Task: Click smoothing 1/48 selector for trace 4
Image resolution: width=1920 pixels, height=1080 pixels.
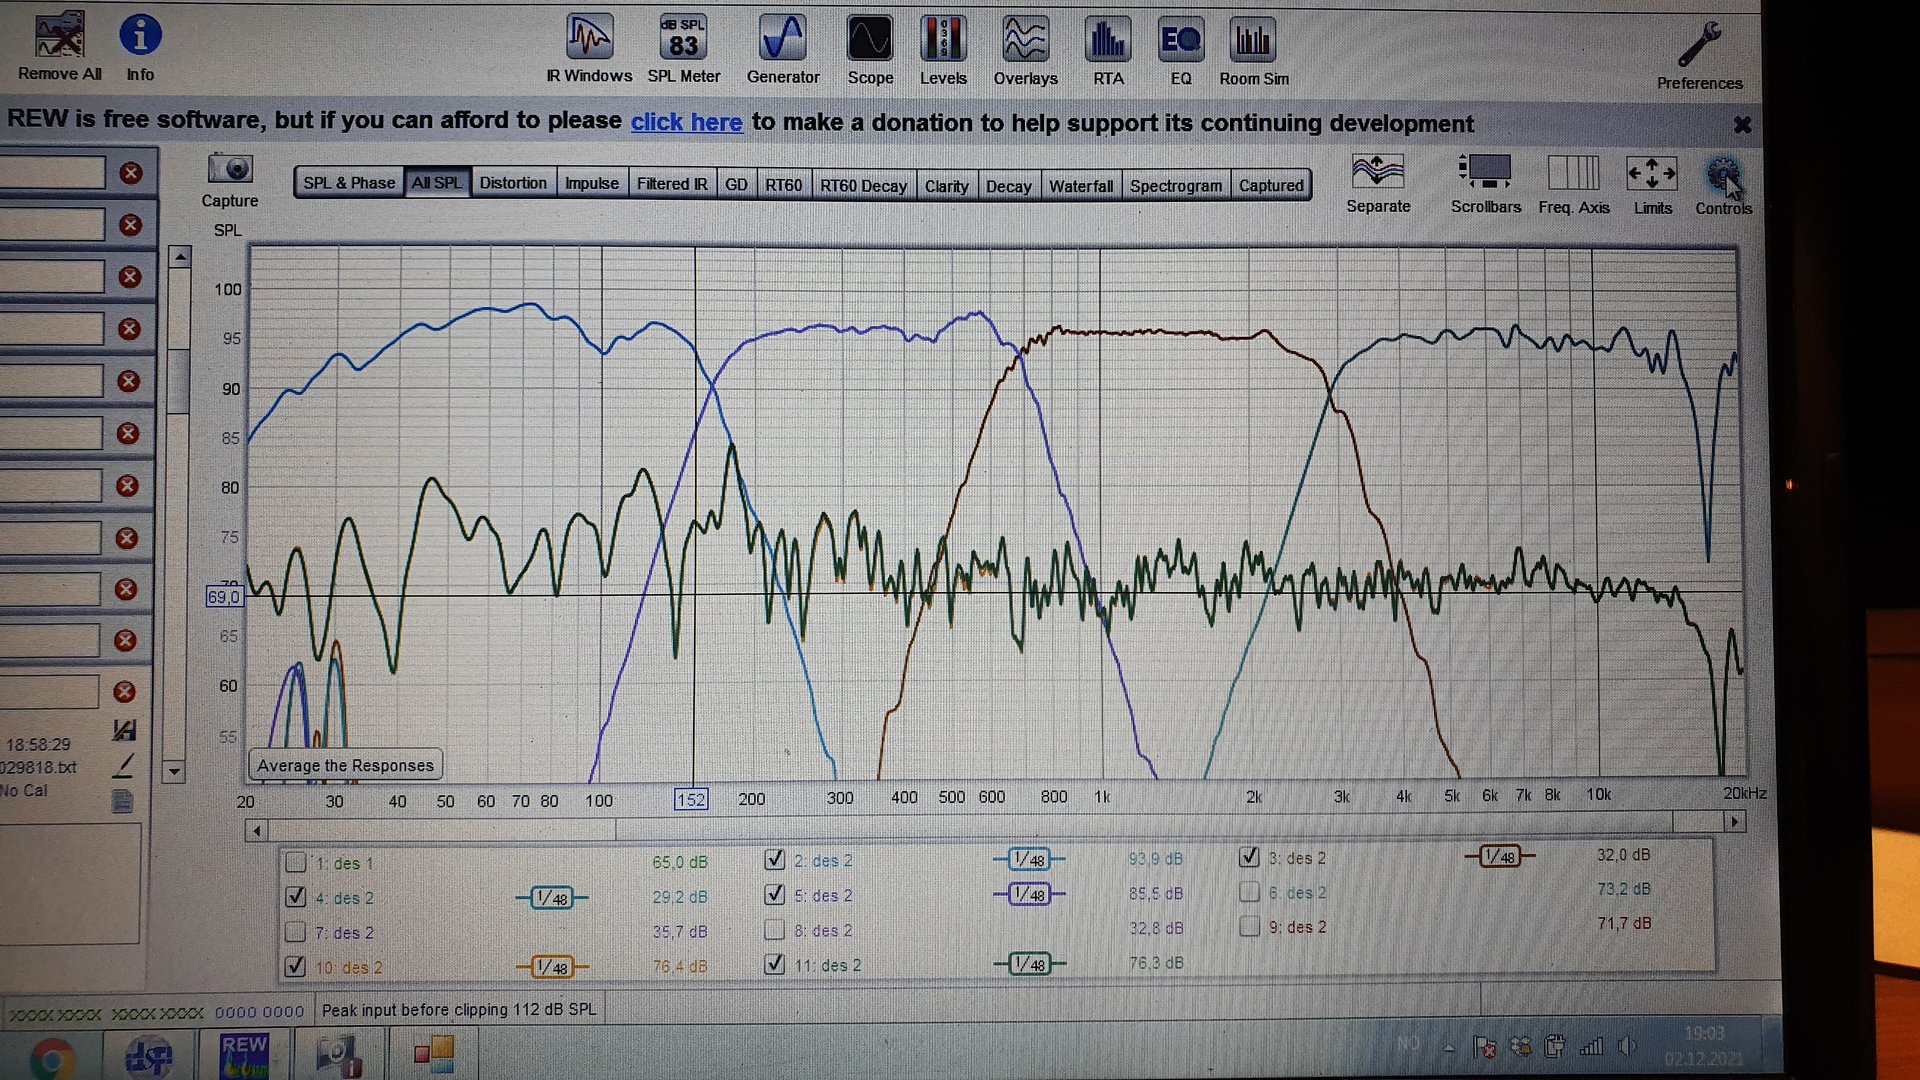Action: pos(552,898)
